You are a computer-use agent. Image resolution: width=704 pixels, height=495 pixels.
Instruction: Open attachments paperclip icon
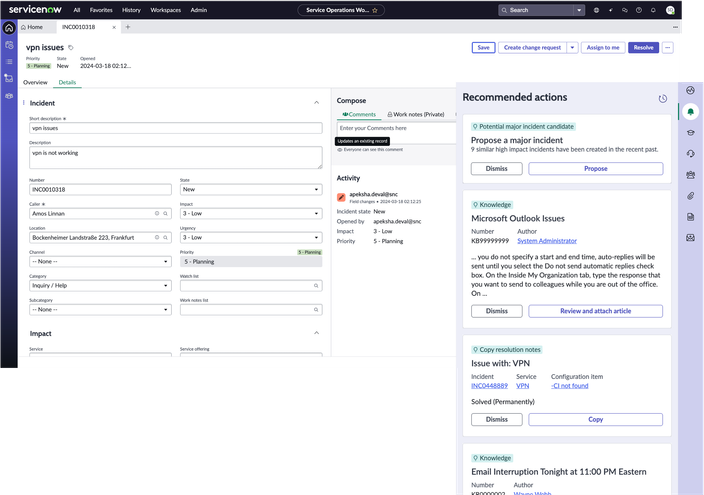coord(691,195)
